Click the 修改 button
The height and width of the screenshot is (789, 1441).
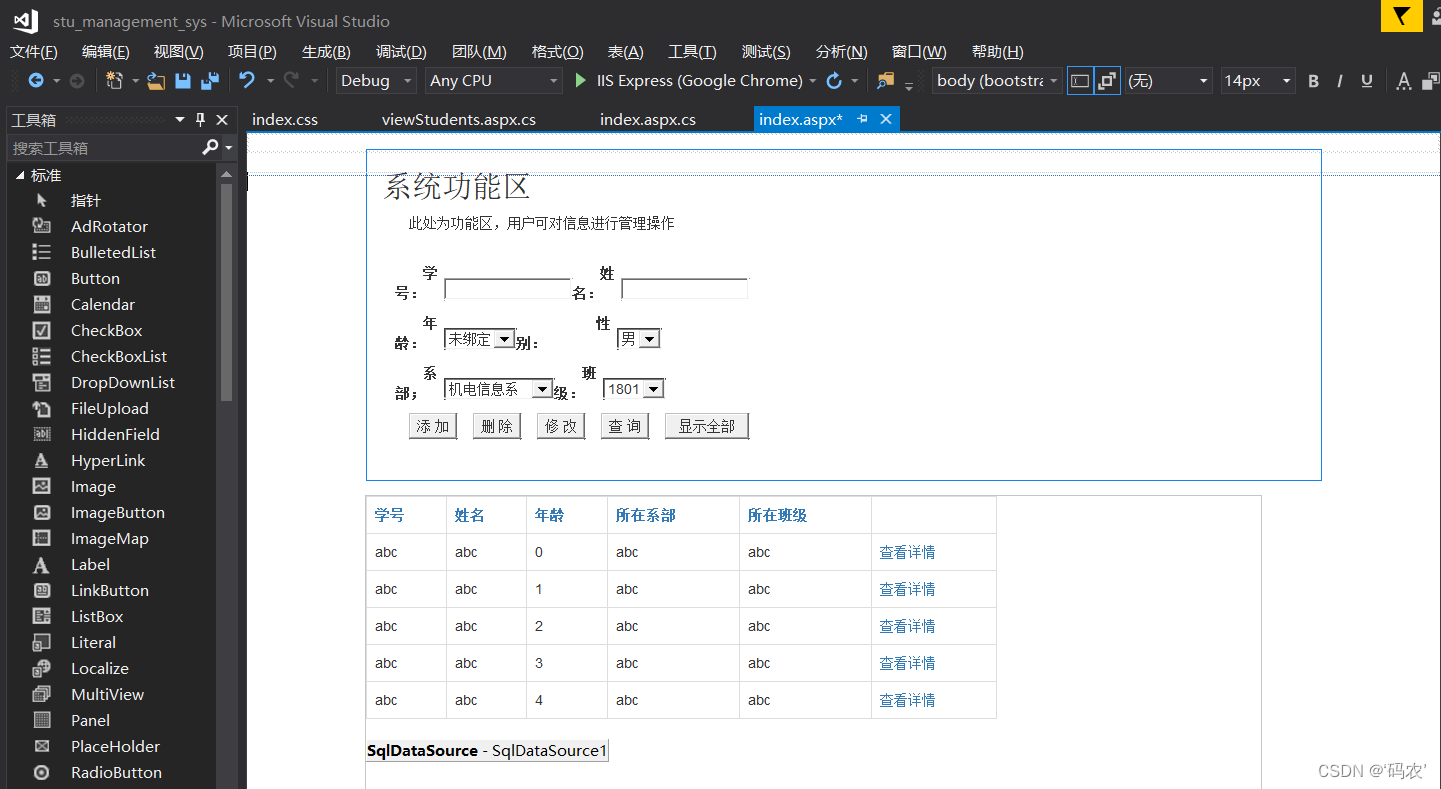click(561, 426)
